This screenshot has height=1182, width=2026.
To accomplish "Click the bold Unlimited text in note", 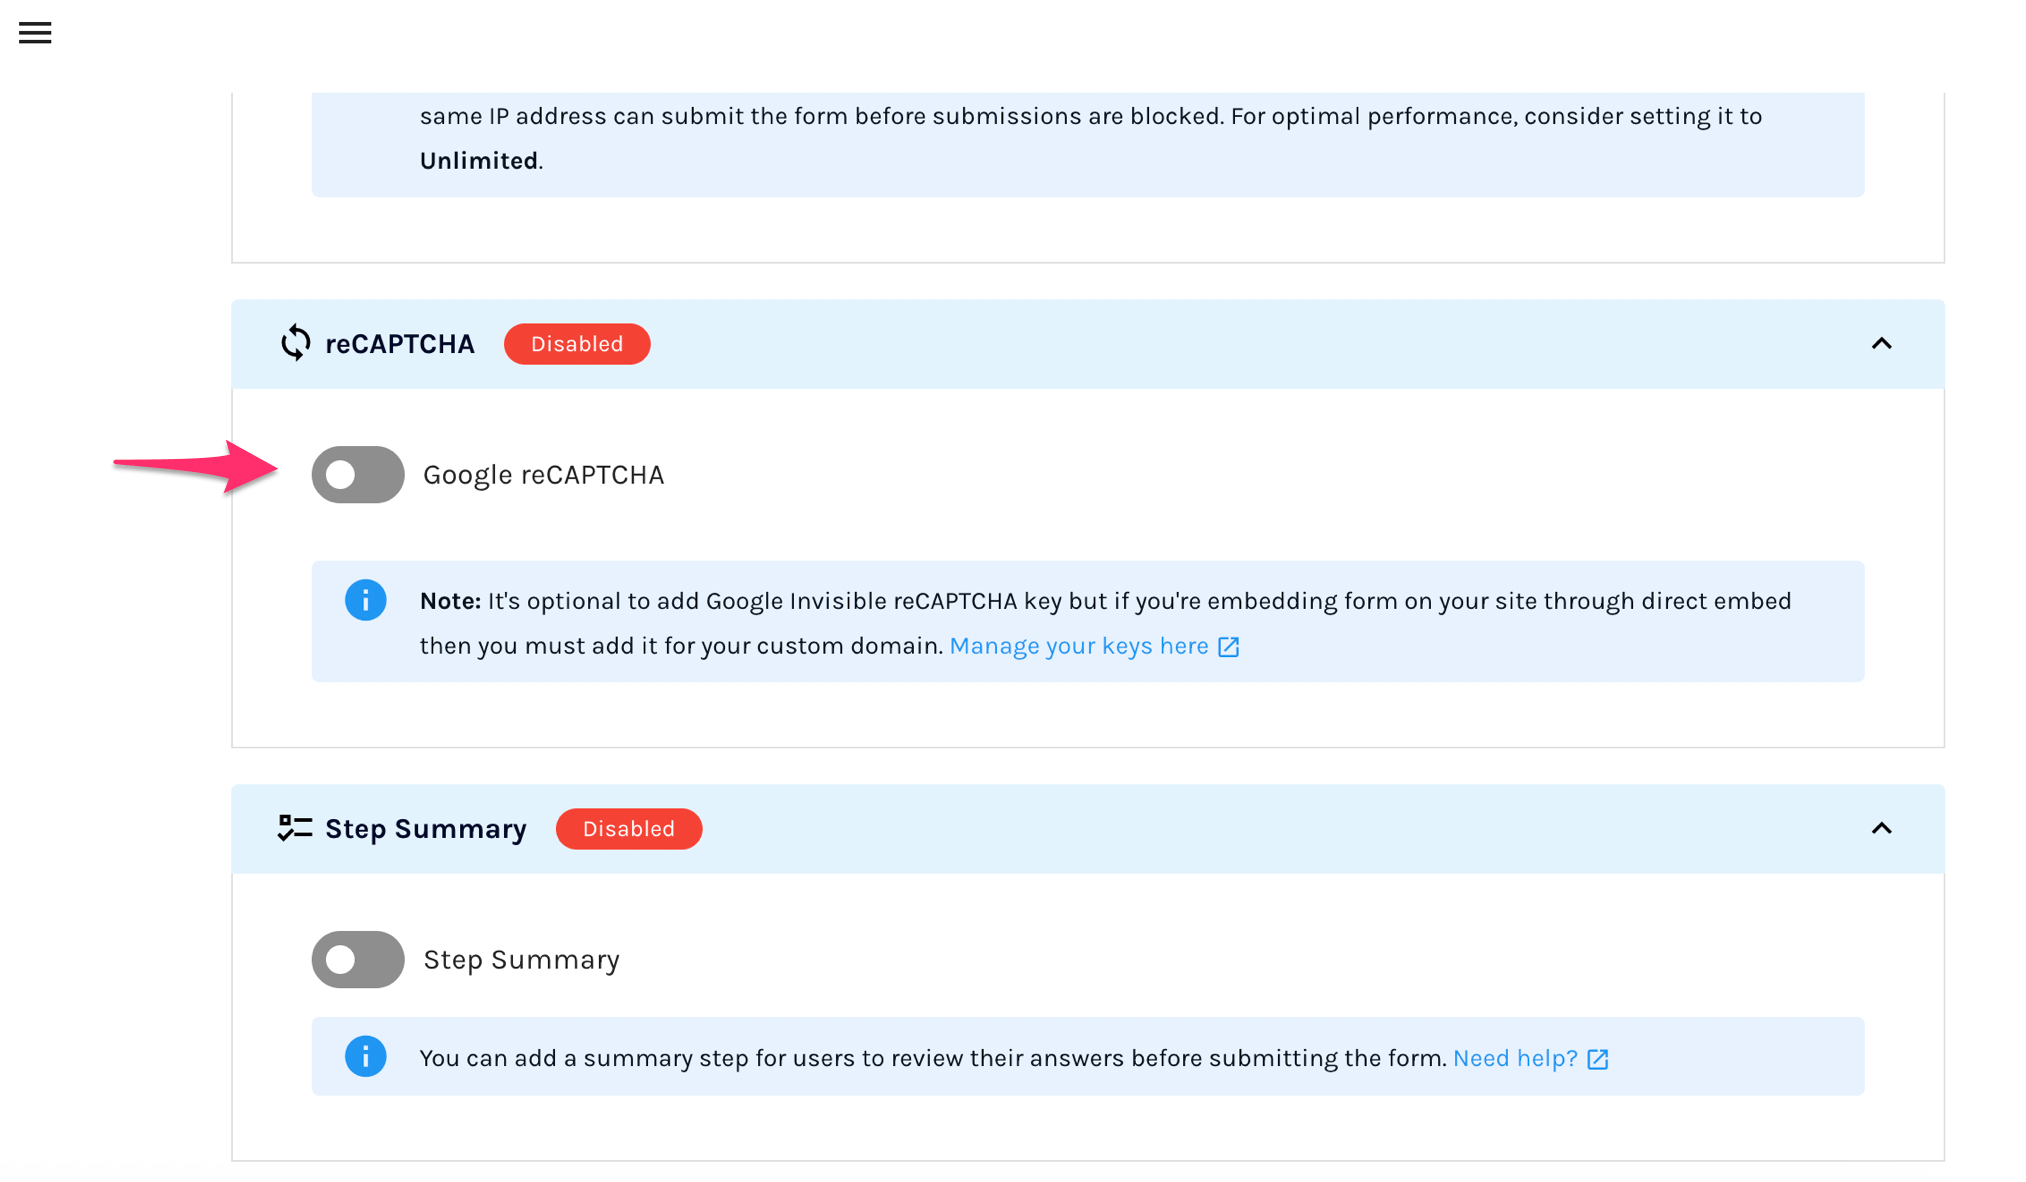I will 478,161.
